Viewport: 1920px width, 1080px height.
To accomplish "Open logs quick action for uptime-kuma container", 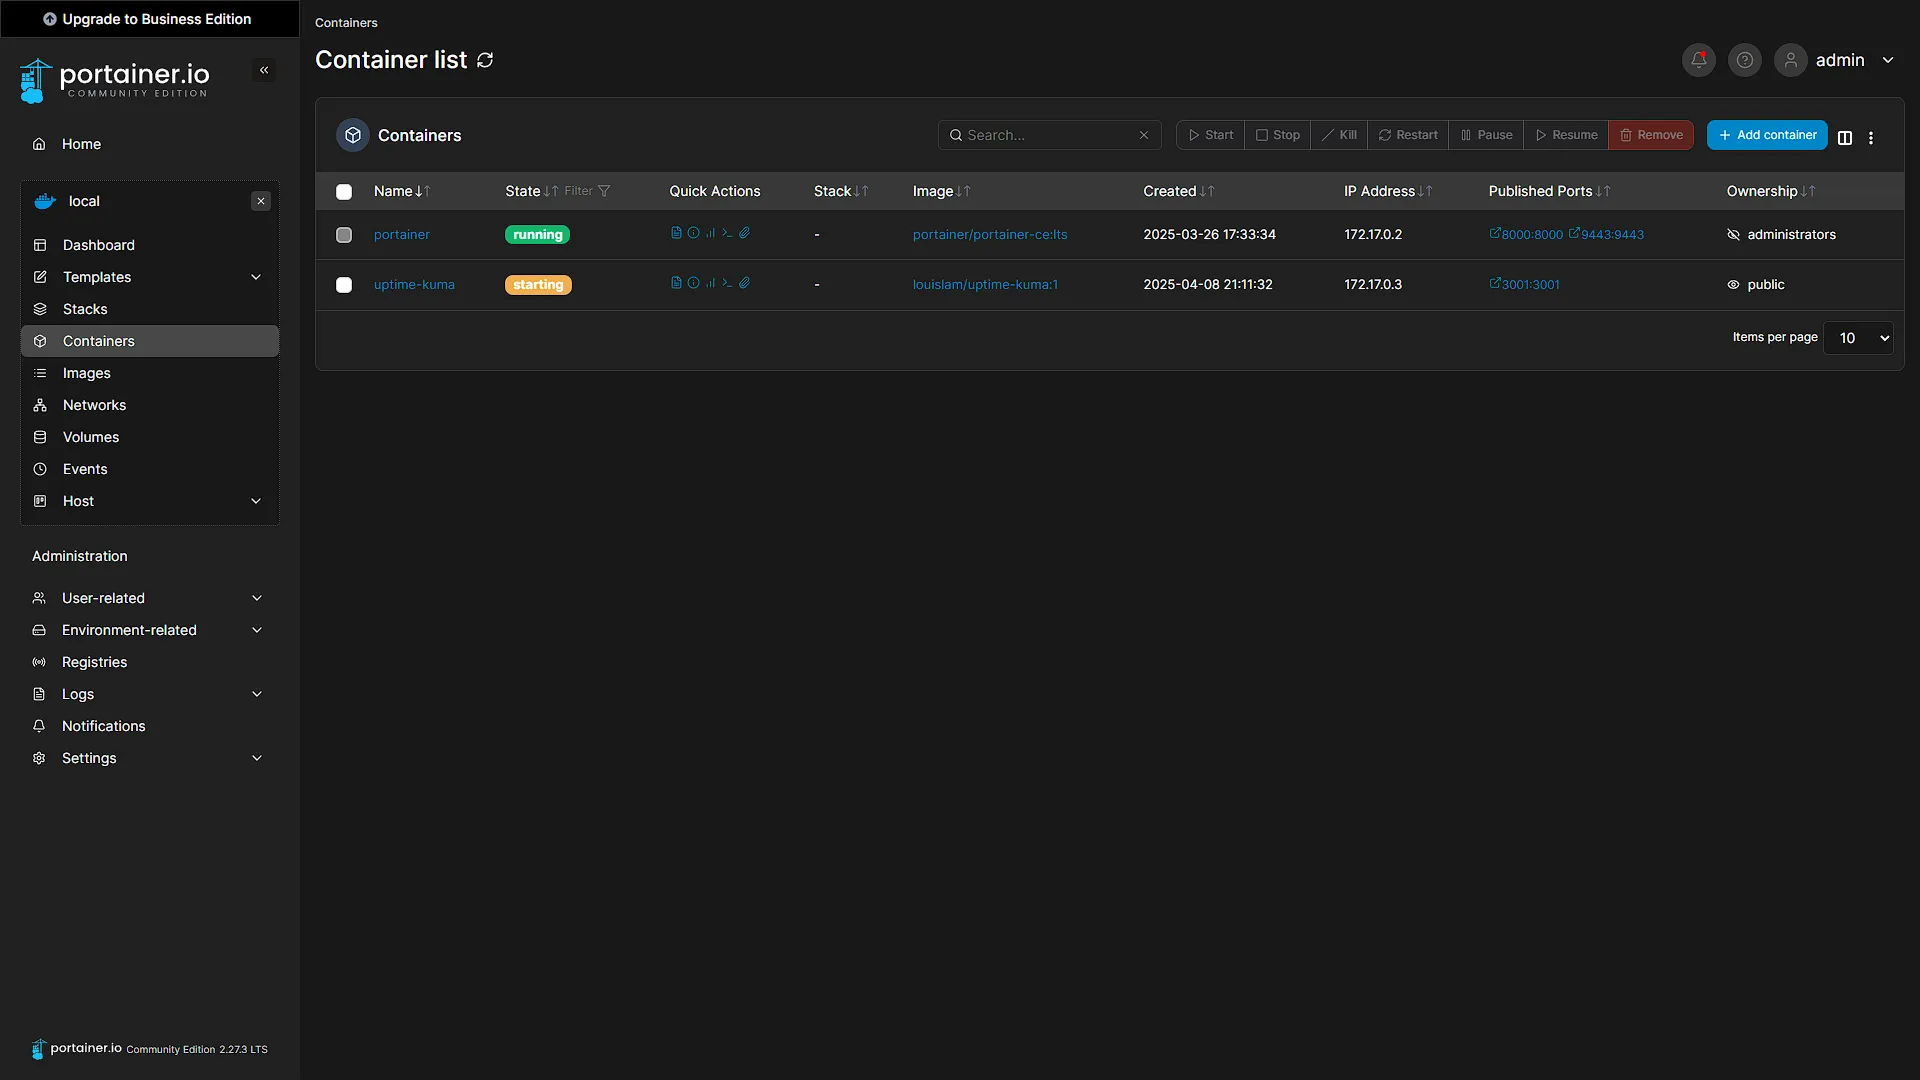I will tap(676, 283).
